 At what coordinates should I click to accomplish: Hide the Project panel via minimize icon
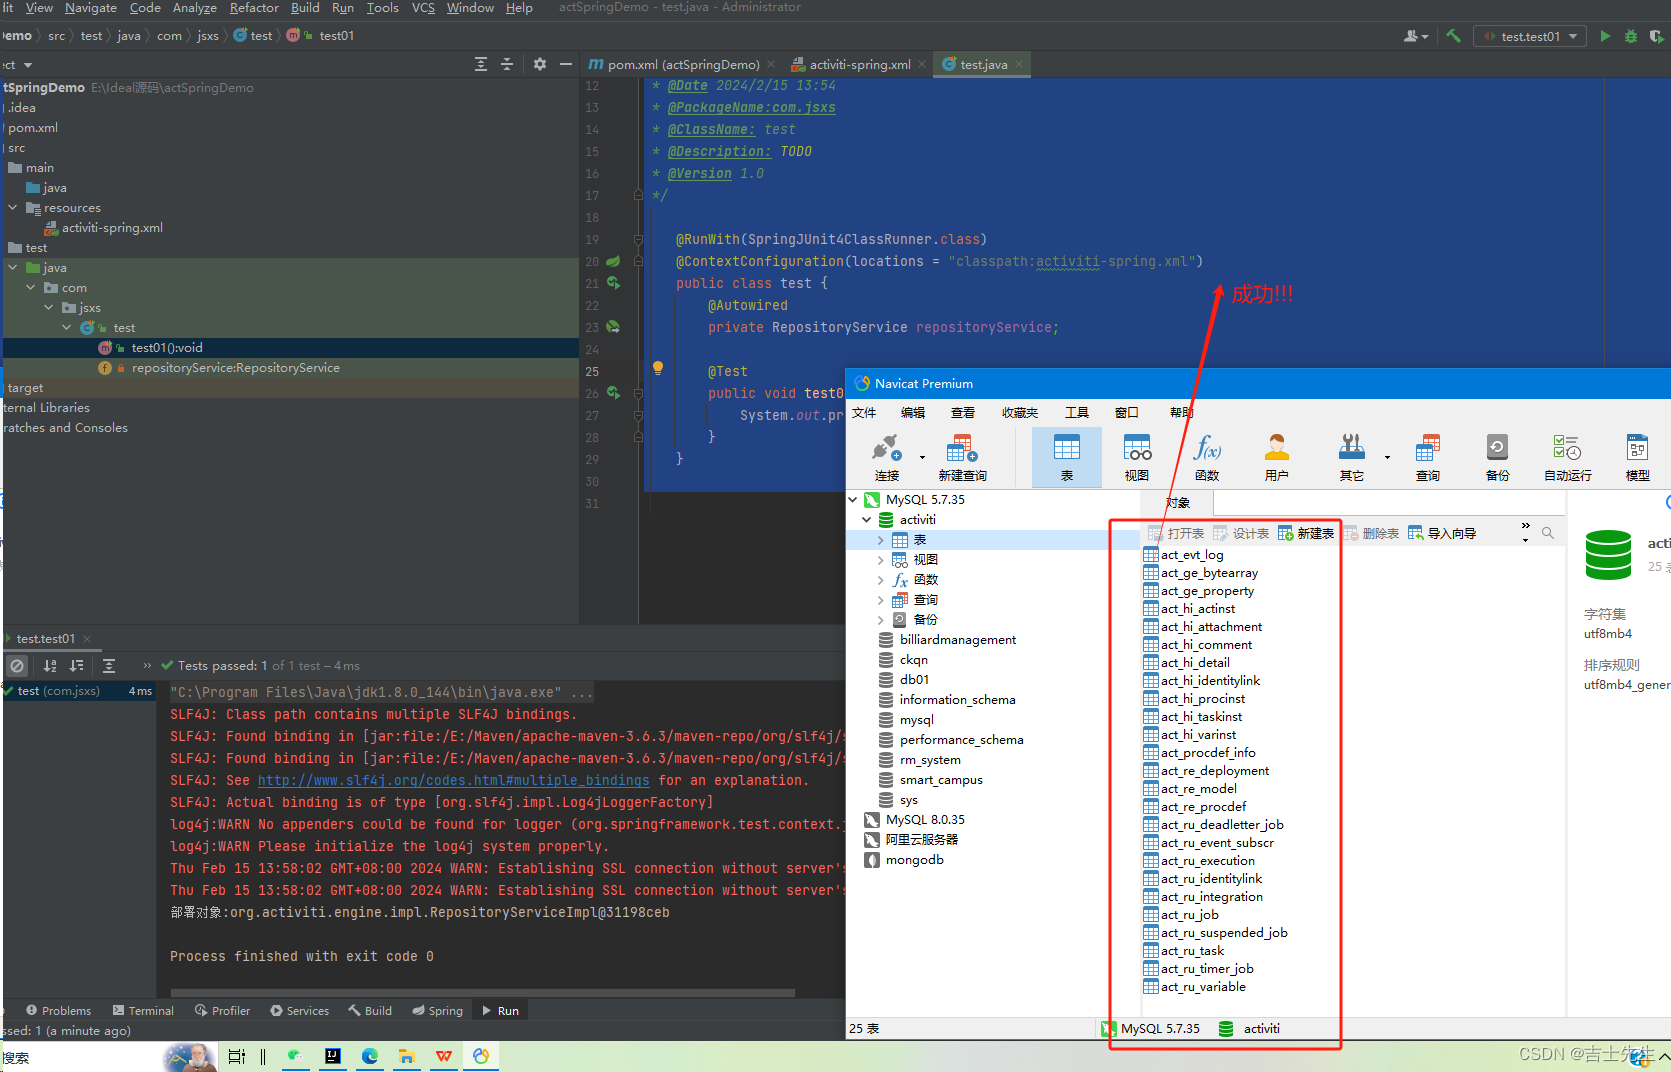[566, 64]
